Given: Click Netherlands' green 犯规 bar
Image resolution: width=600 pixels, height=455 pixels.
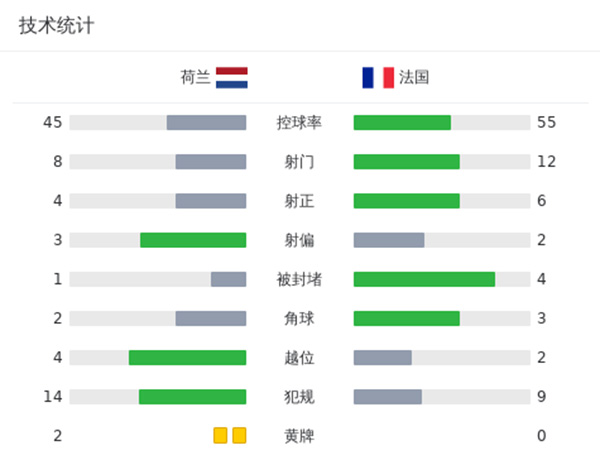Looking at the screenshot, I should click(x=192, y=397).
